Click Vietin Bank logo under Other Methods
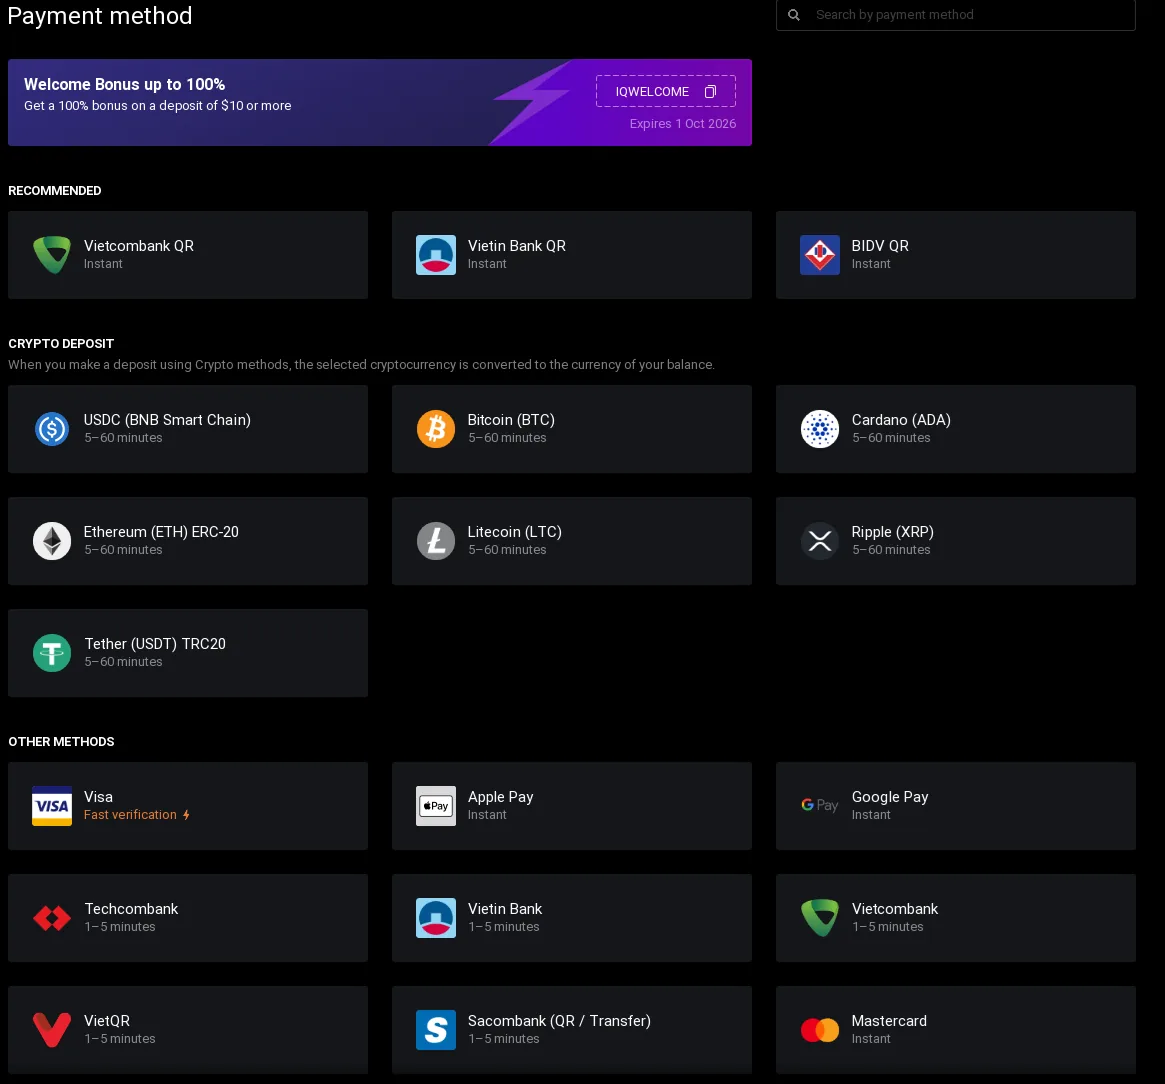The width and height of the screenshot is (1165, 1084). click(436, 918)
